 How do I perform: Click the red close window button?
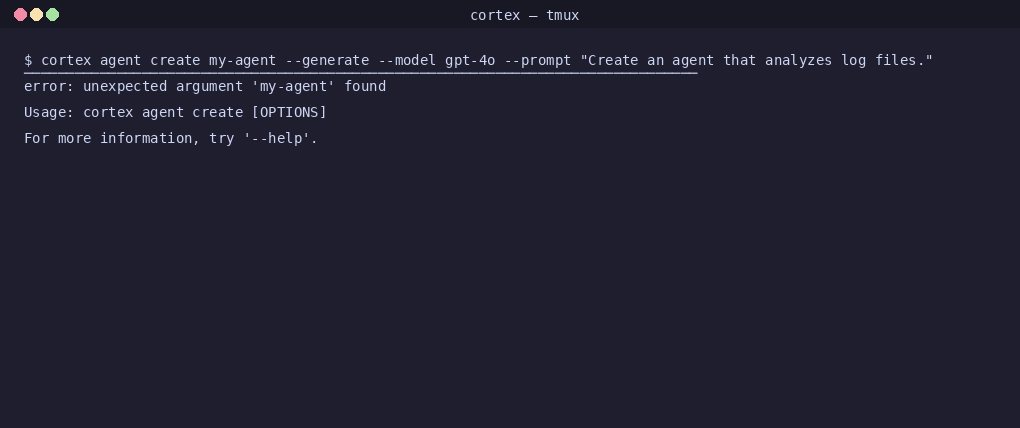tap(20, 15)
